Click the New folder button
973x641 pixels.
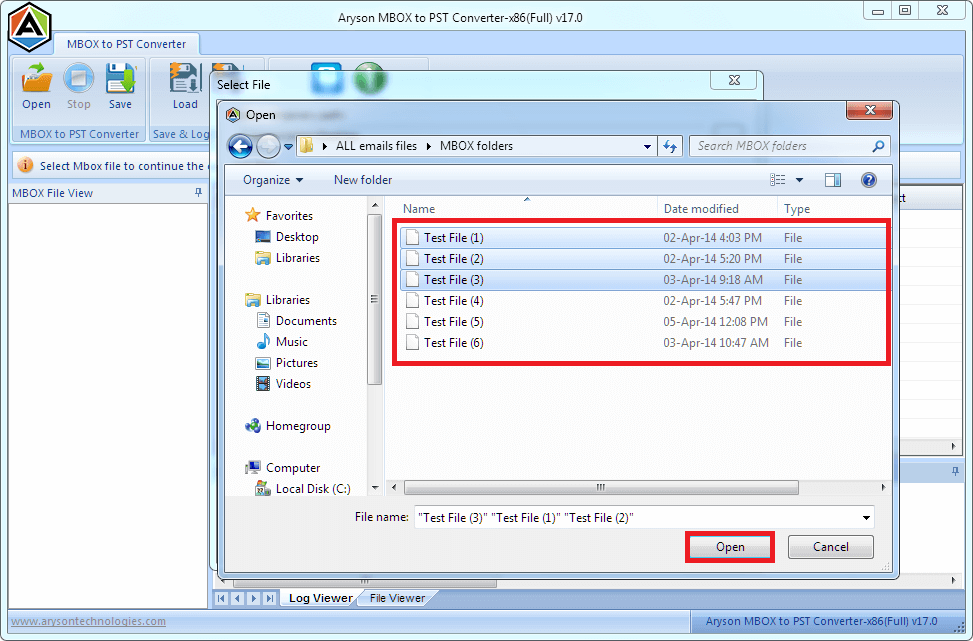[x=363, y=180]
